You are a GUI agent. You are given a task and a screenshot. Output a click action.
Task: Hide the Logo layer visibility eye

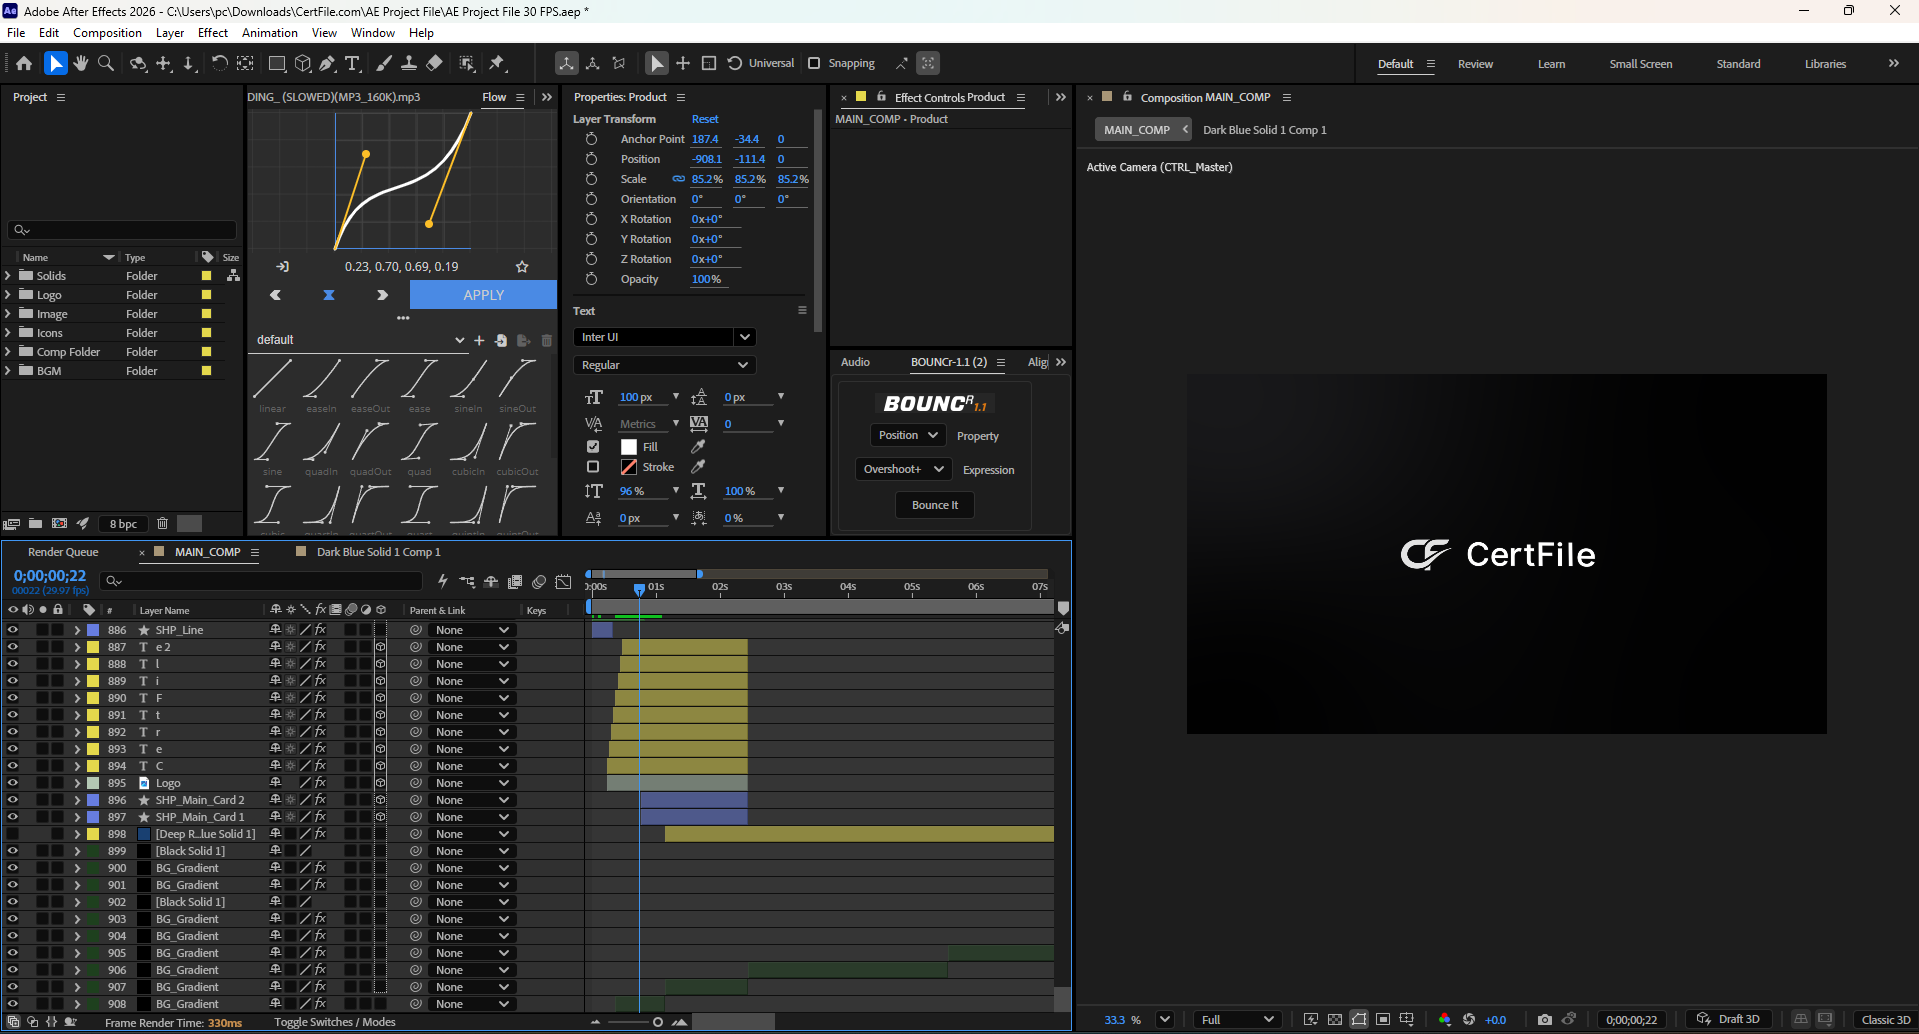tap(13, 783)
